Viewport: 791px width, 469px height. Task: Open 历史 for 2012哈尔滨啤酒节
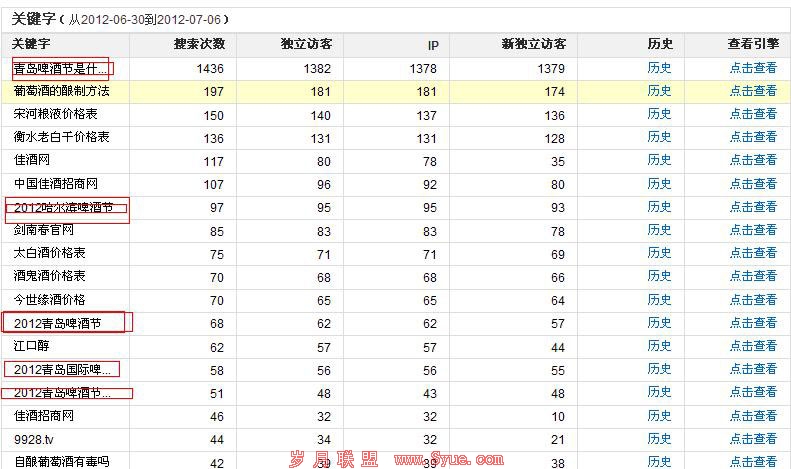click(x=659, y=207)
